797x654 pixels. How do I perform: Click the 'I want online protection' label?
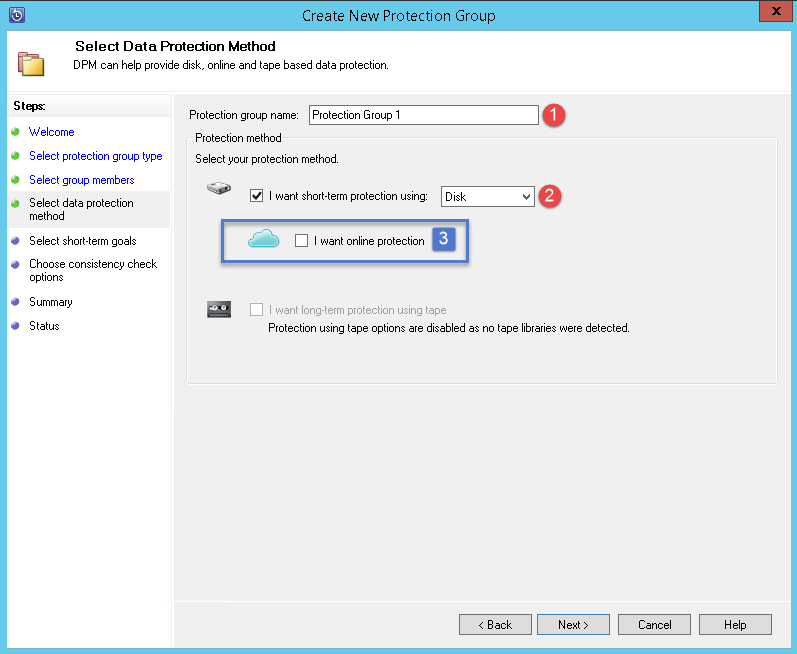tap(369, 241)
